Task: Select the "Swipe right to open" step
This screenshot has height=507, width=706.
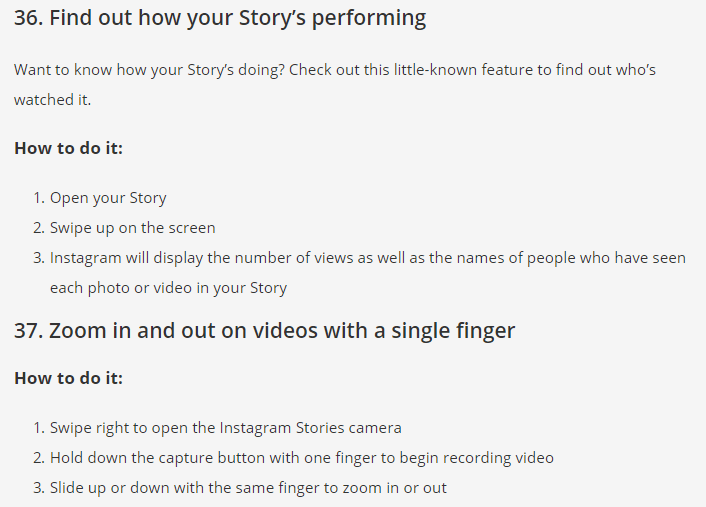Action: pos(225,428)
